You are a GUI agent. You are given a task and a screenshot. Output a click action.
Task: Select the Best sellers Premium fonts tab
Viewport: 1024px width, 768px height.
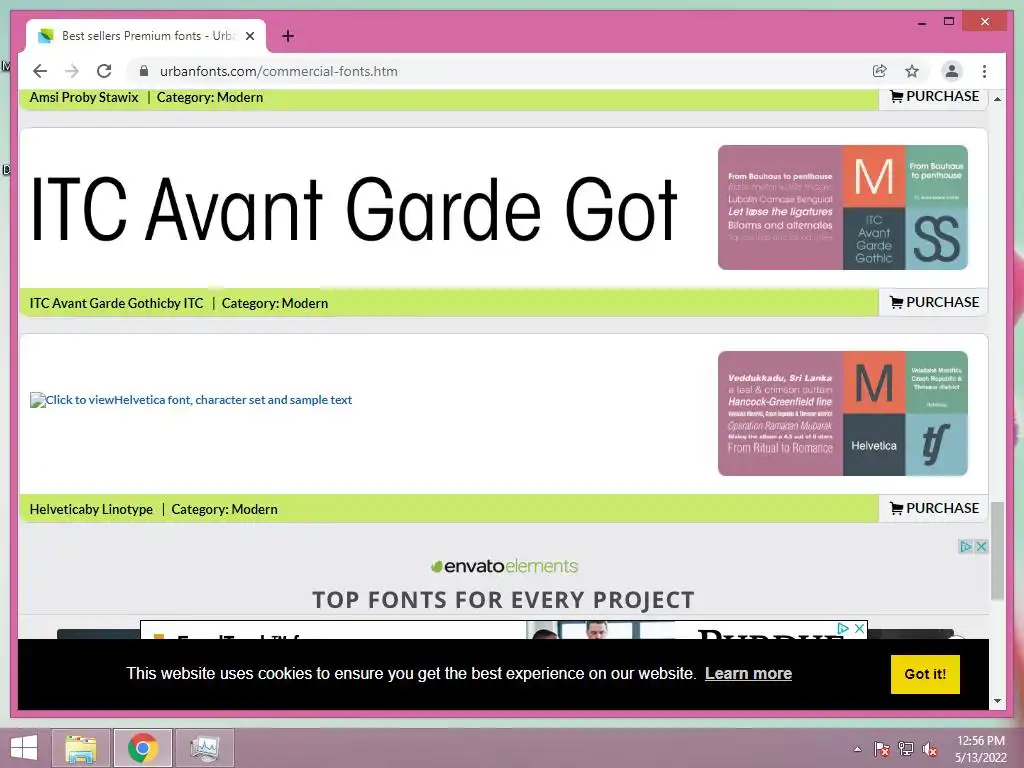click(x=146, y=36)
